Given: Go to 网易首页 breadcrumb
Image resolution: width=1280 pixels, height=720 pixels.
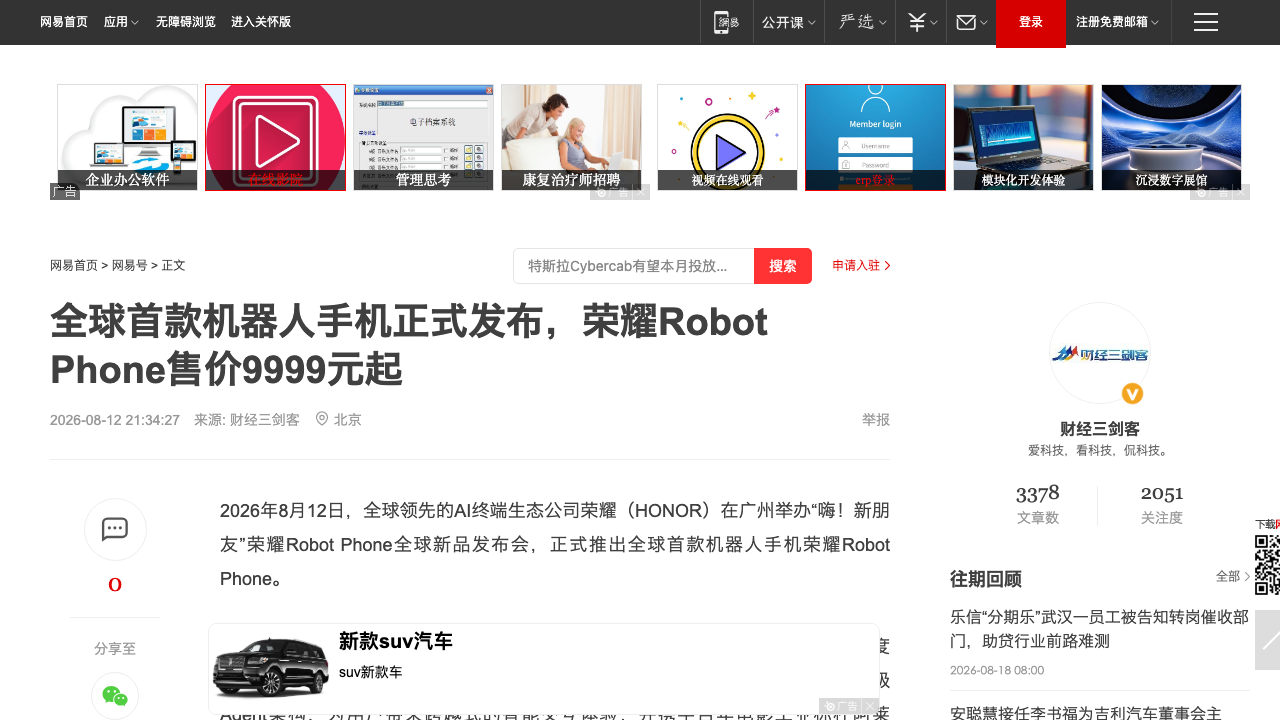Looking at the screenshot, I should [x=74, y=266].
